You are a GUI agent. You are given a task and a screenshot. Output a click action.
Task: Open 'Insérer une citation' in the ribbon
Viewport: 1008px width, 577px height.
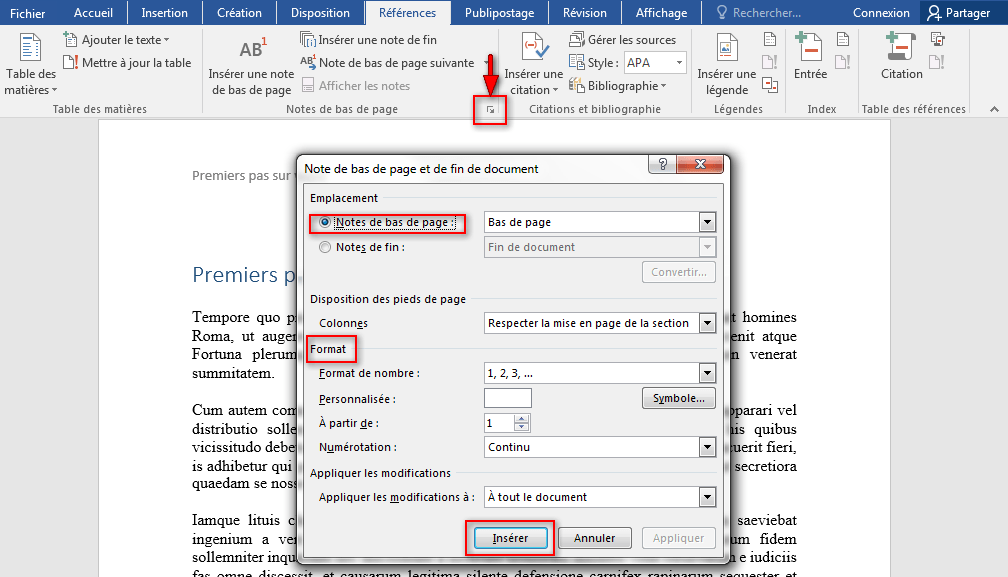click(x=534, y=70)
